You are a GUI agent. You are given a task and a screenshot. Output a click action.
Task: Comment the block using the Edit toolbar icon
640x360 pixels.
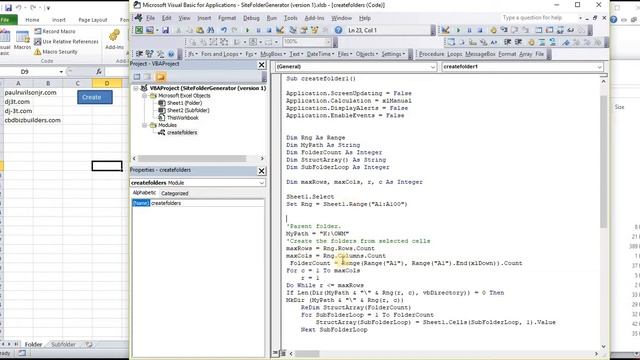coord(542,42)
